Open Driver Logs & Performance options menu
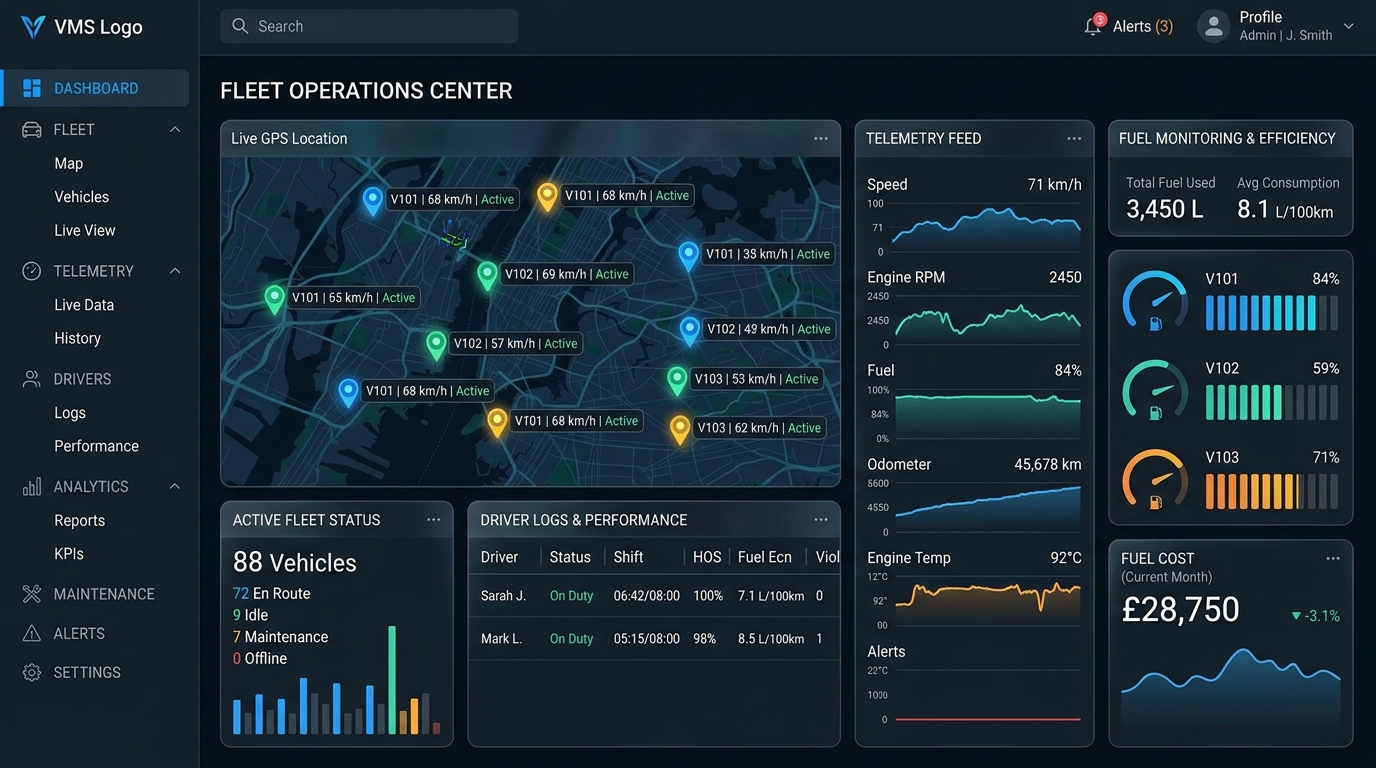Image resolution: width=1376 pixels, height=768 pixels. click(821, 519)
